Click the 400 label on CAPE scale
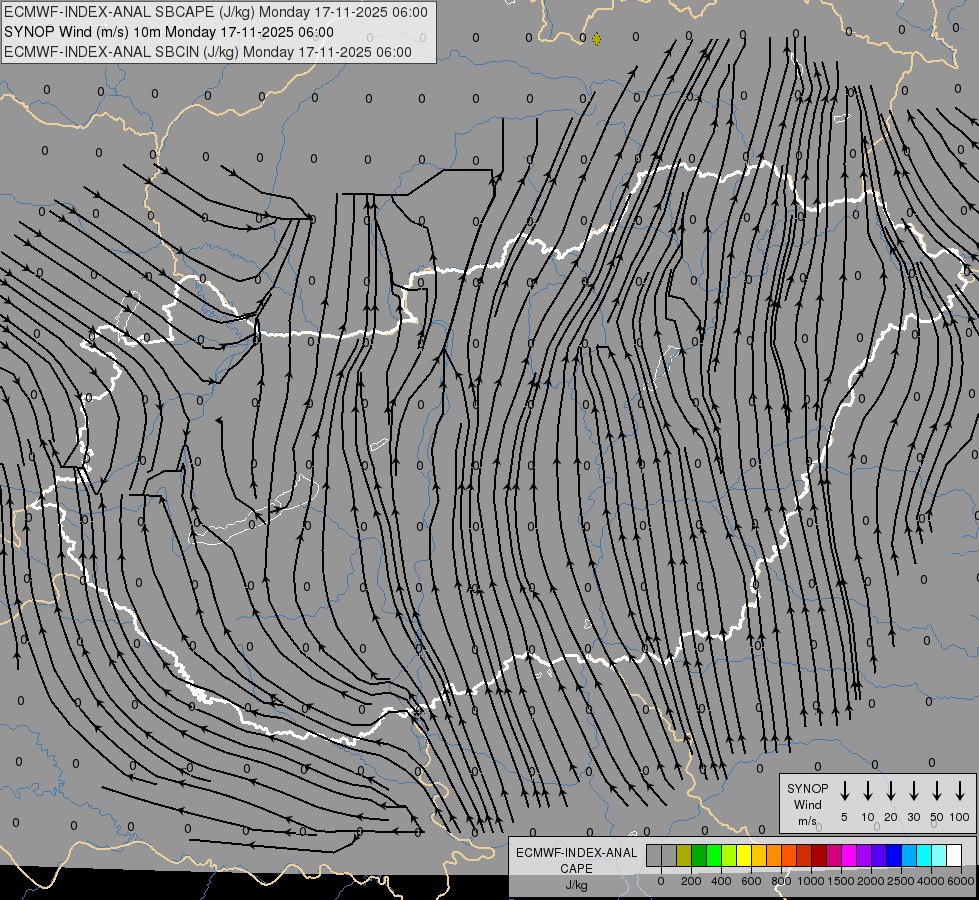Screen dimensions: 979x900 721,881
